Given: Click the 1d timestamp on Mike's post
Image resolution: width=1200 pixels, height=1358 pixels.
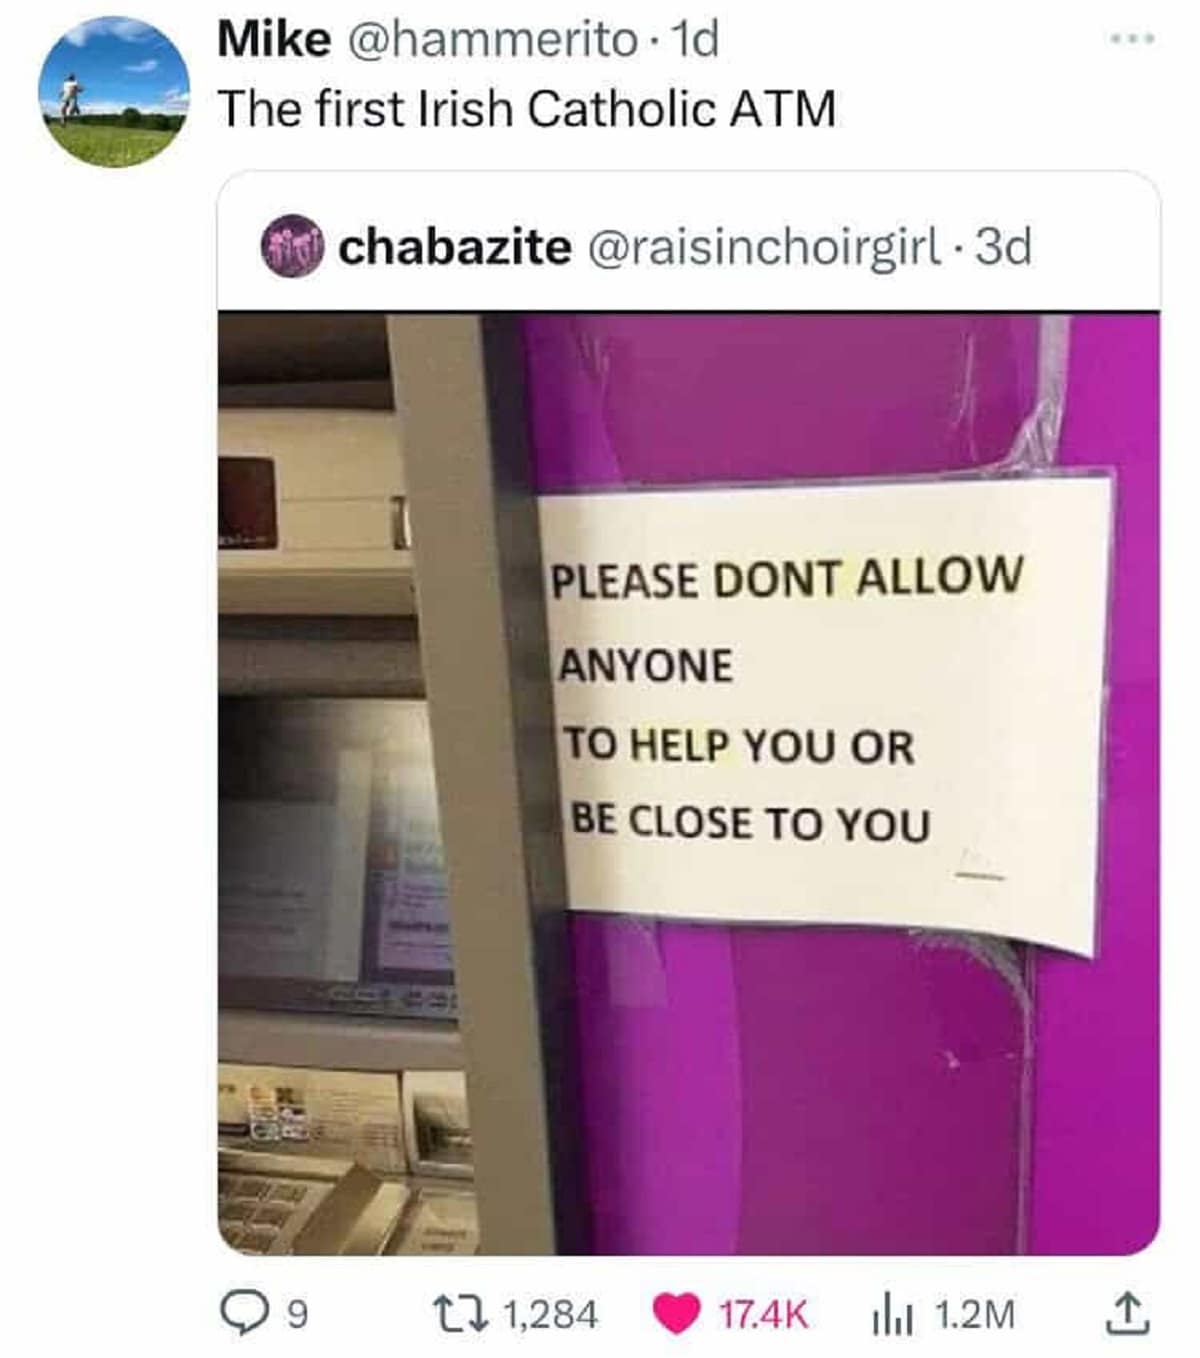Looking at the screenshot, I should 693,40.
